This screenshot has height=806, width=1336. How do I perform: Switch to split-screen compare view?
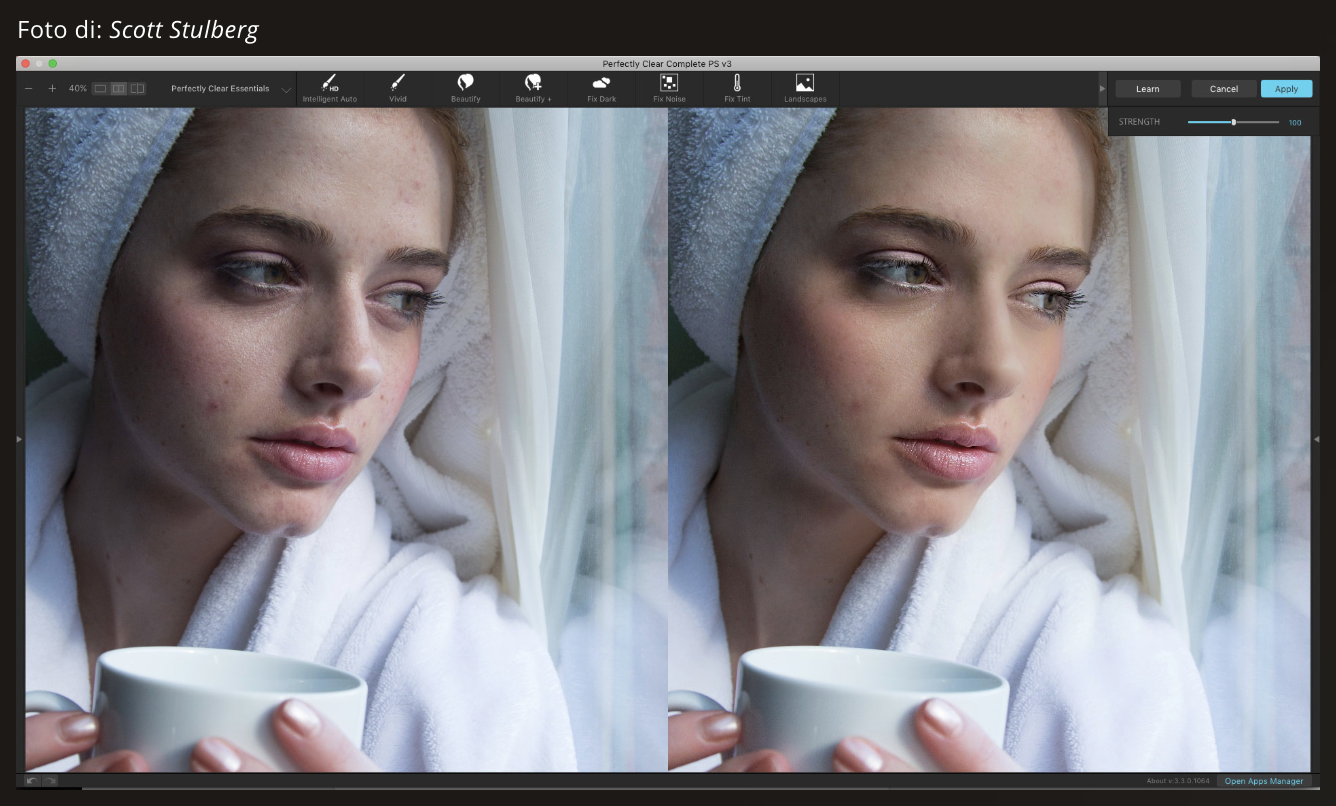point(137,89)
